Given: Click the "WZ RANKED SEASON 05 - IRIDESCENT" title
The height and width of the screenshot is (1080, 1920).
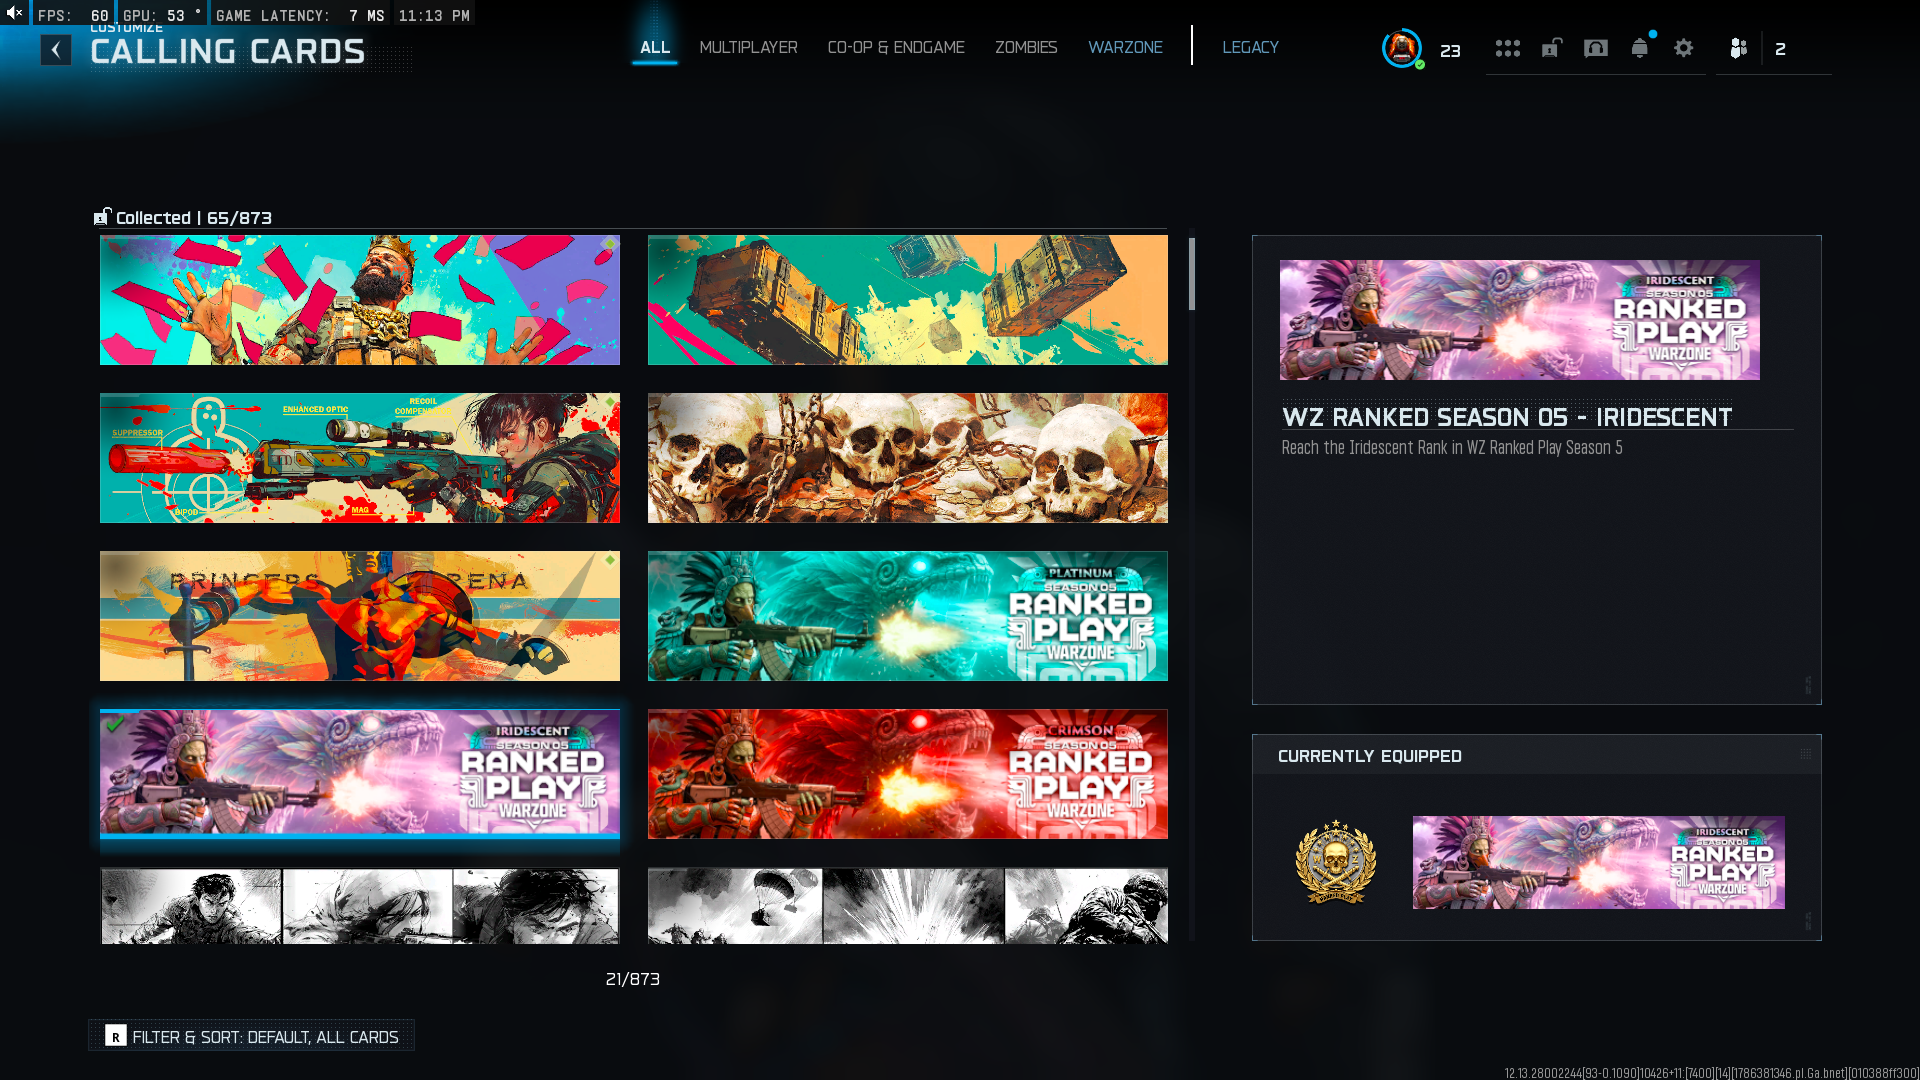Looking at the screenshot, I should (1507, 417).
